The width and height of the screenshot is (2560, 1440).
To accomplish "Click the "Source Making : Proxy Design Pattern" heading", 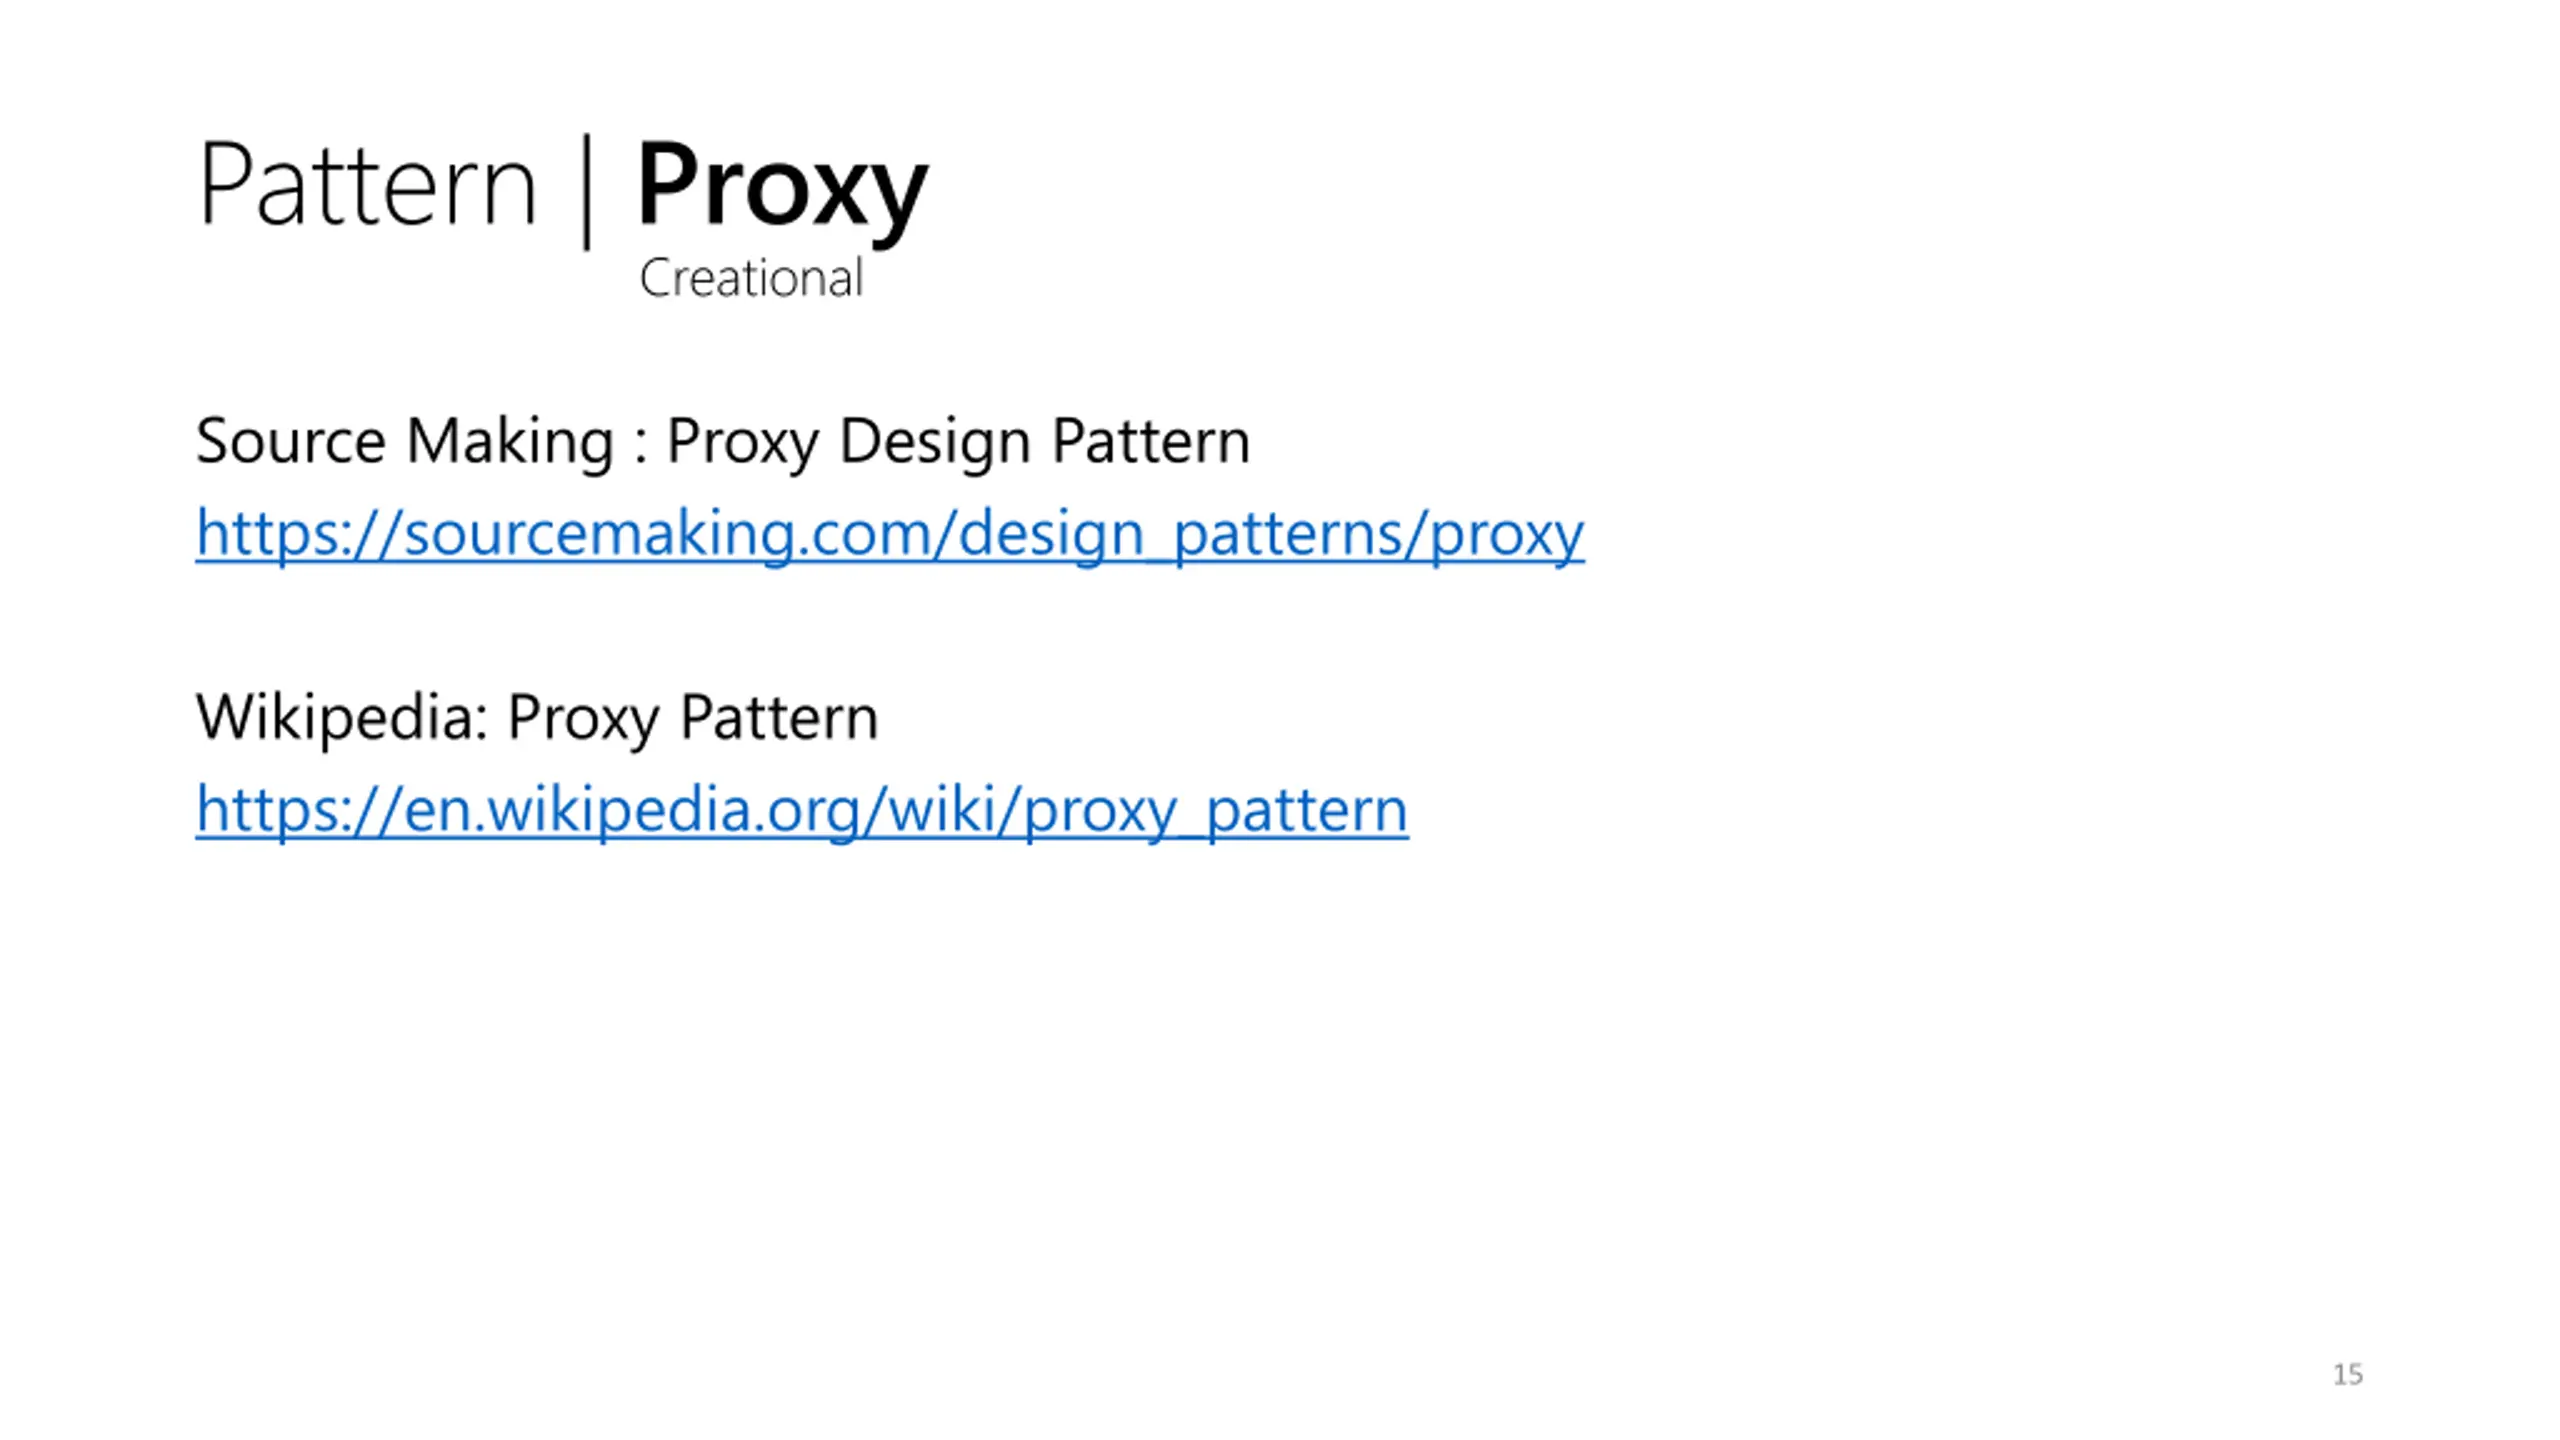I will (x=723, y=441).
